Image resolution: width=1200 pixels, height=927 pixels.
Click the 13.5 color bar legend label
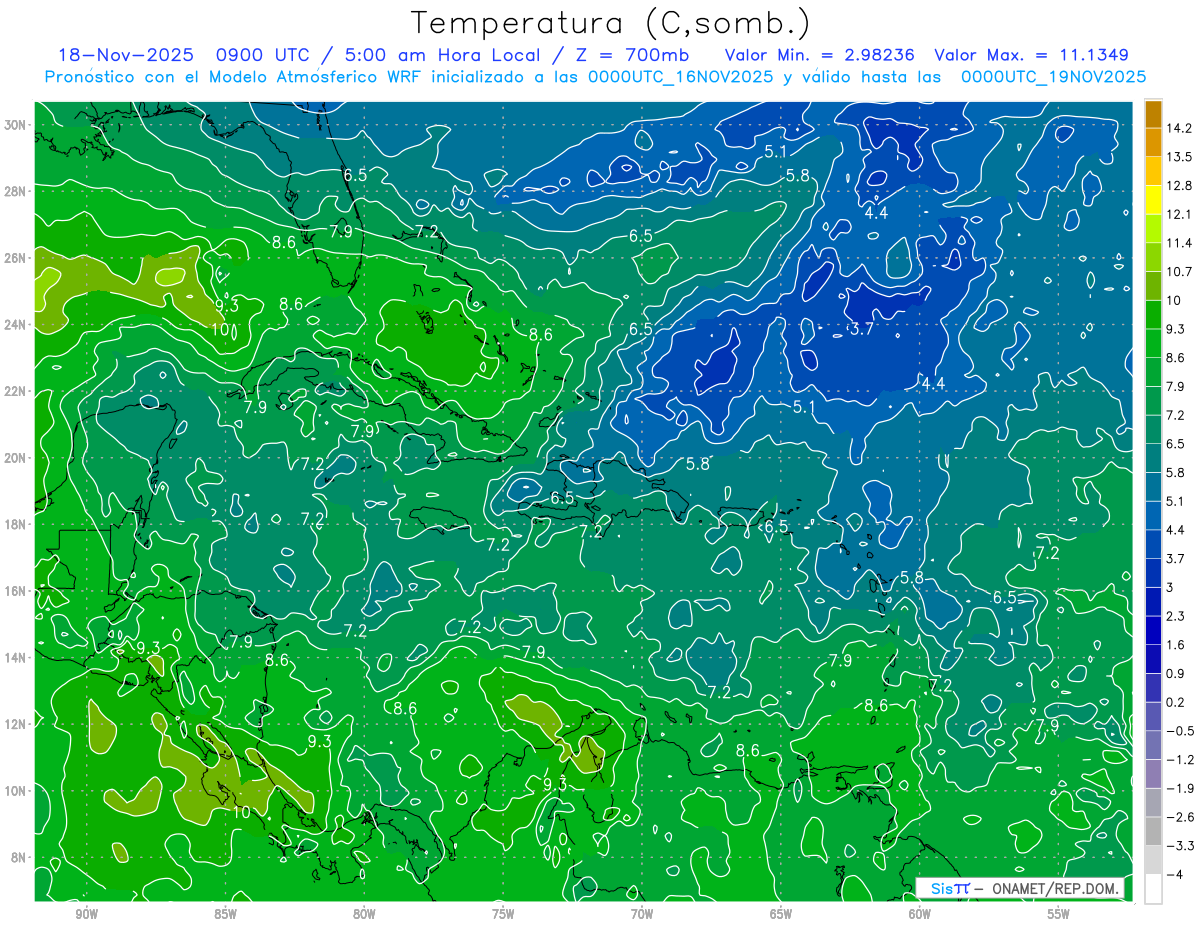coord(1180,157)
